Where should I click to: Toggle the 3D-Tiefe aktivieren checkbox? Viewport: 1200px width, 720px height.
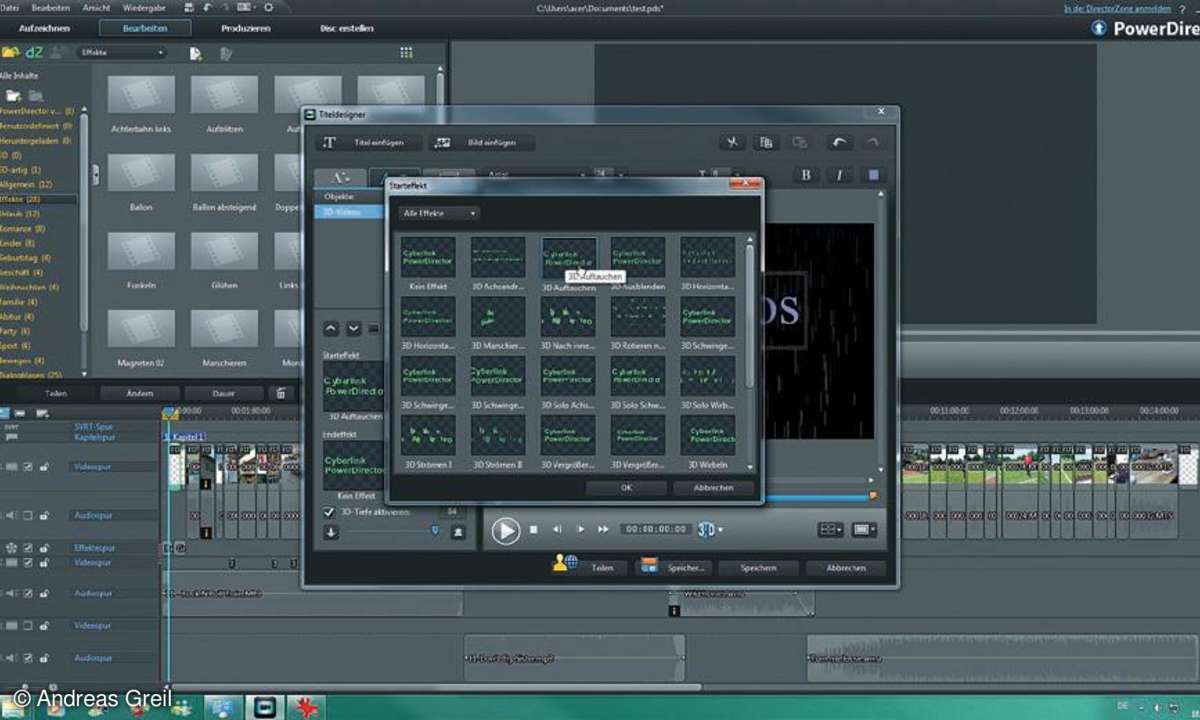[329, 512]
